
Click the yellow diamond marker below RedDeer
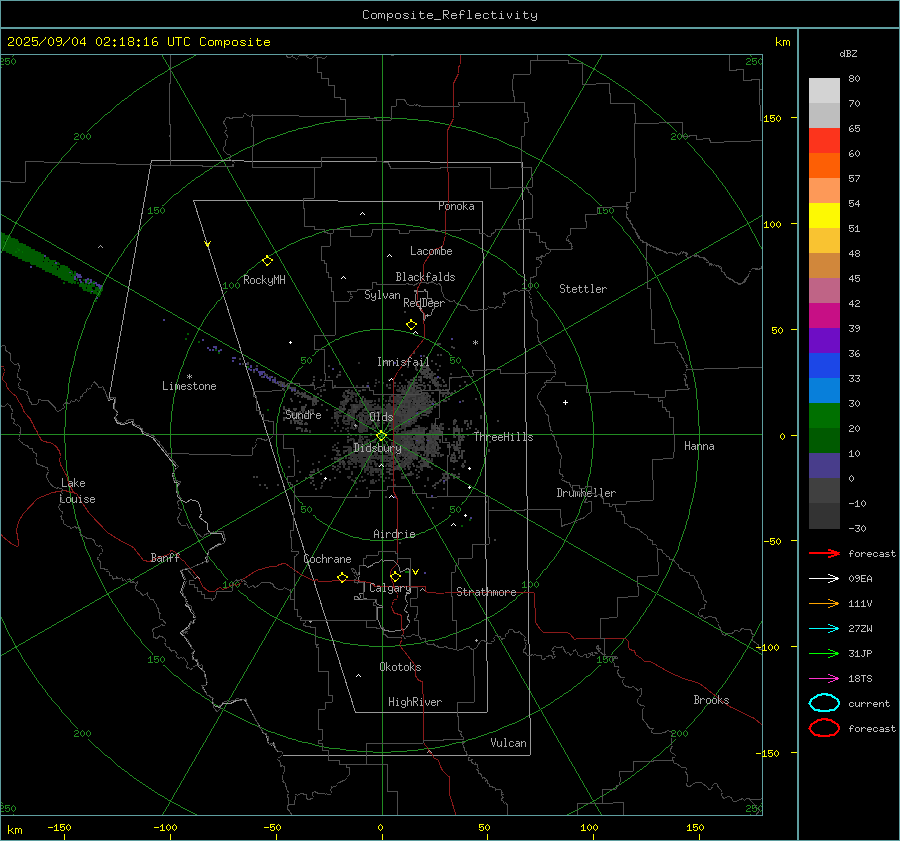coord(412,325)
